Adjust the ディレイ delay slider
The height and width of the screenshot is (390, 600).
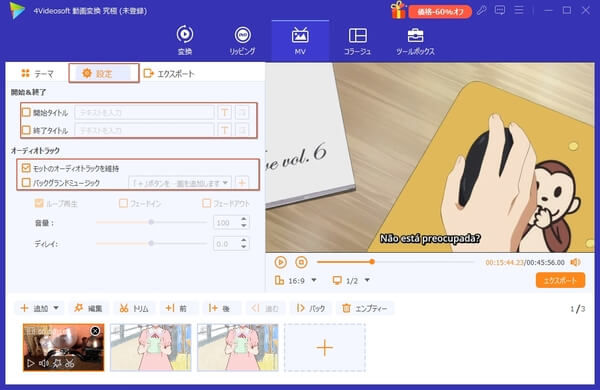[x=152, y=243]
